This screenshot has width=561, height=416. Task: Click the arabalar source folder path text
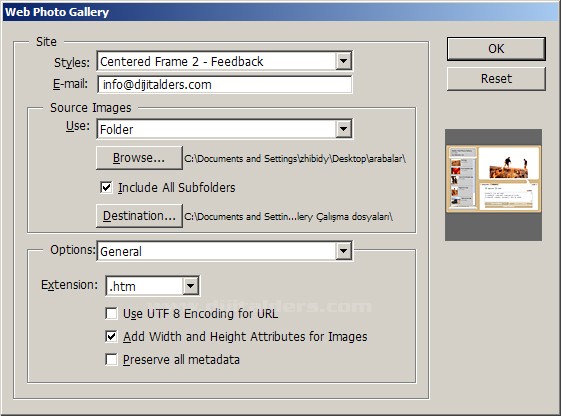click(x=295, y=158)
